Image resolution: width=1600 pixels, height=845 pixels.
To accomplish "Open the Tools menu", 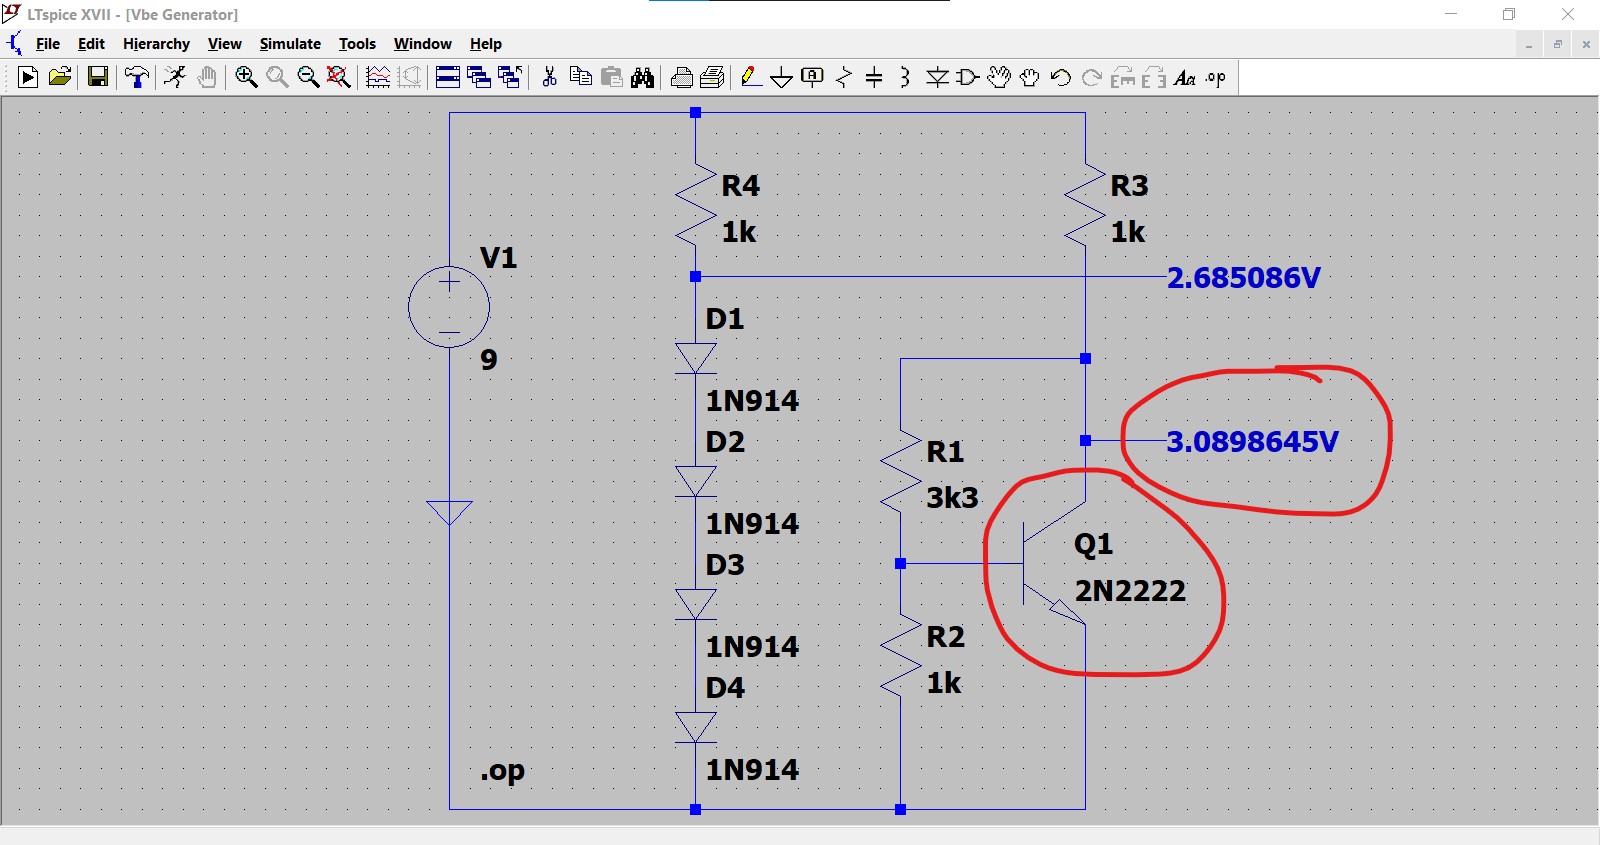I will [x=357, y=44].
